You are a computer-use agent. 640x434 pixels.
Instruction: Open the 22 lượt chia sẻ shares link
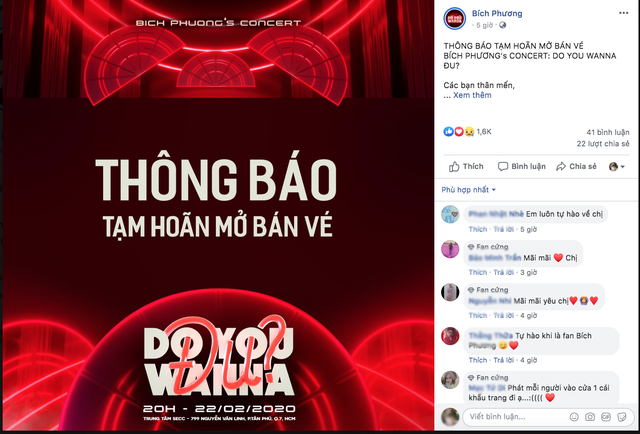coord(602,144)
